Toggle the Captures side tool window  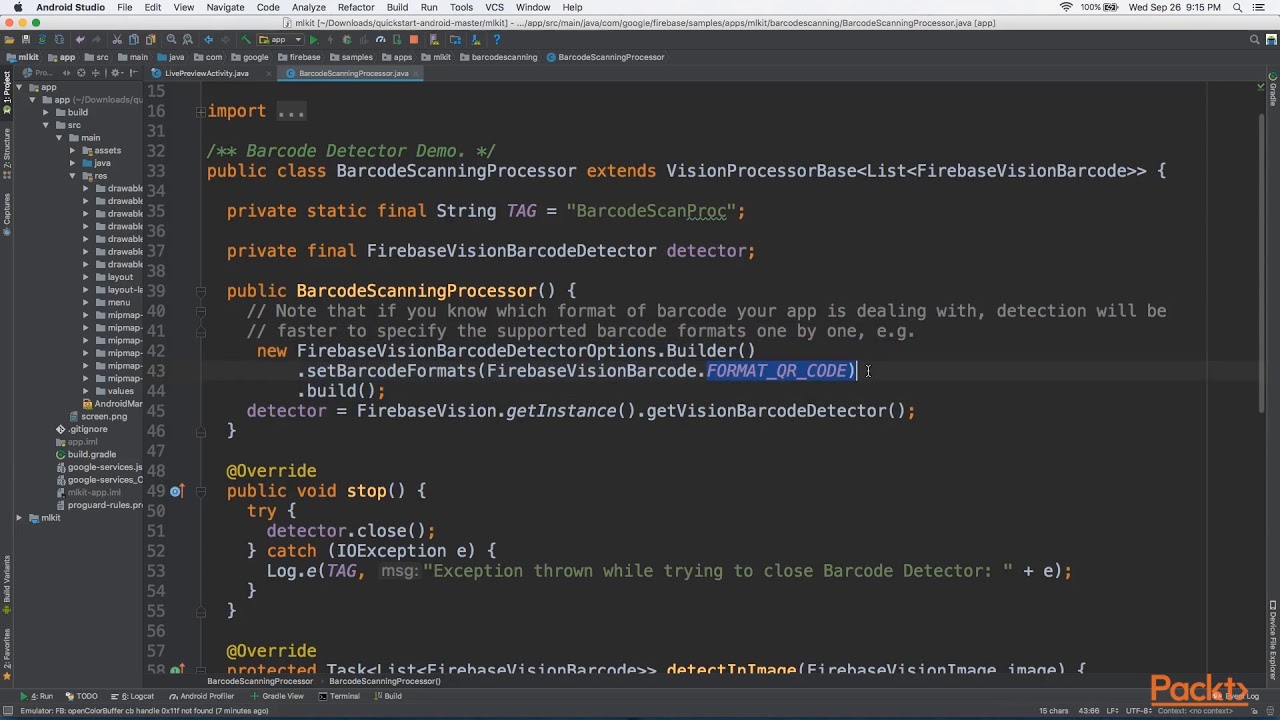(x=6, y=214)
